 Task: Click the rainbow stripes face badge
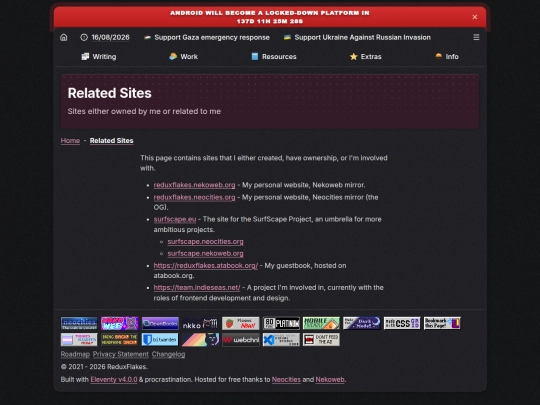(x=200, y=340)
